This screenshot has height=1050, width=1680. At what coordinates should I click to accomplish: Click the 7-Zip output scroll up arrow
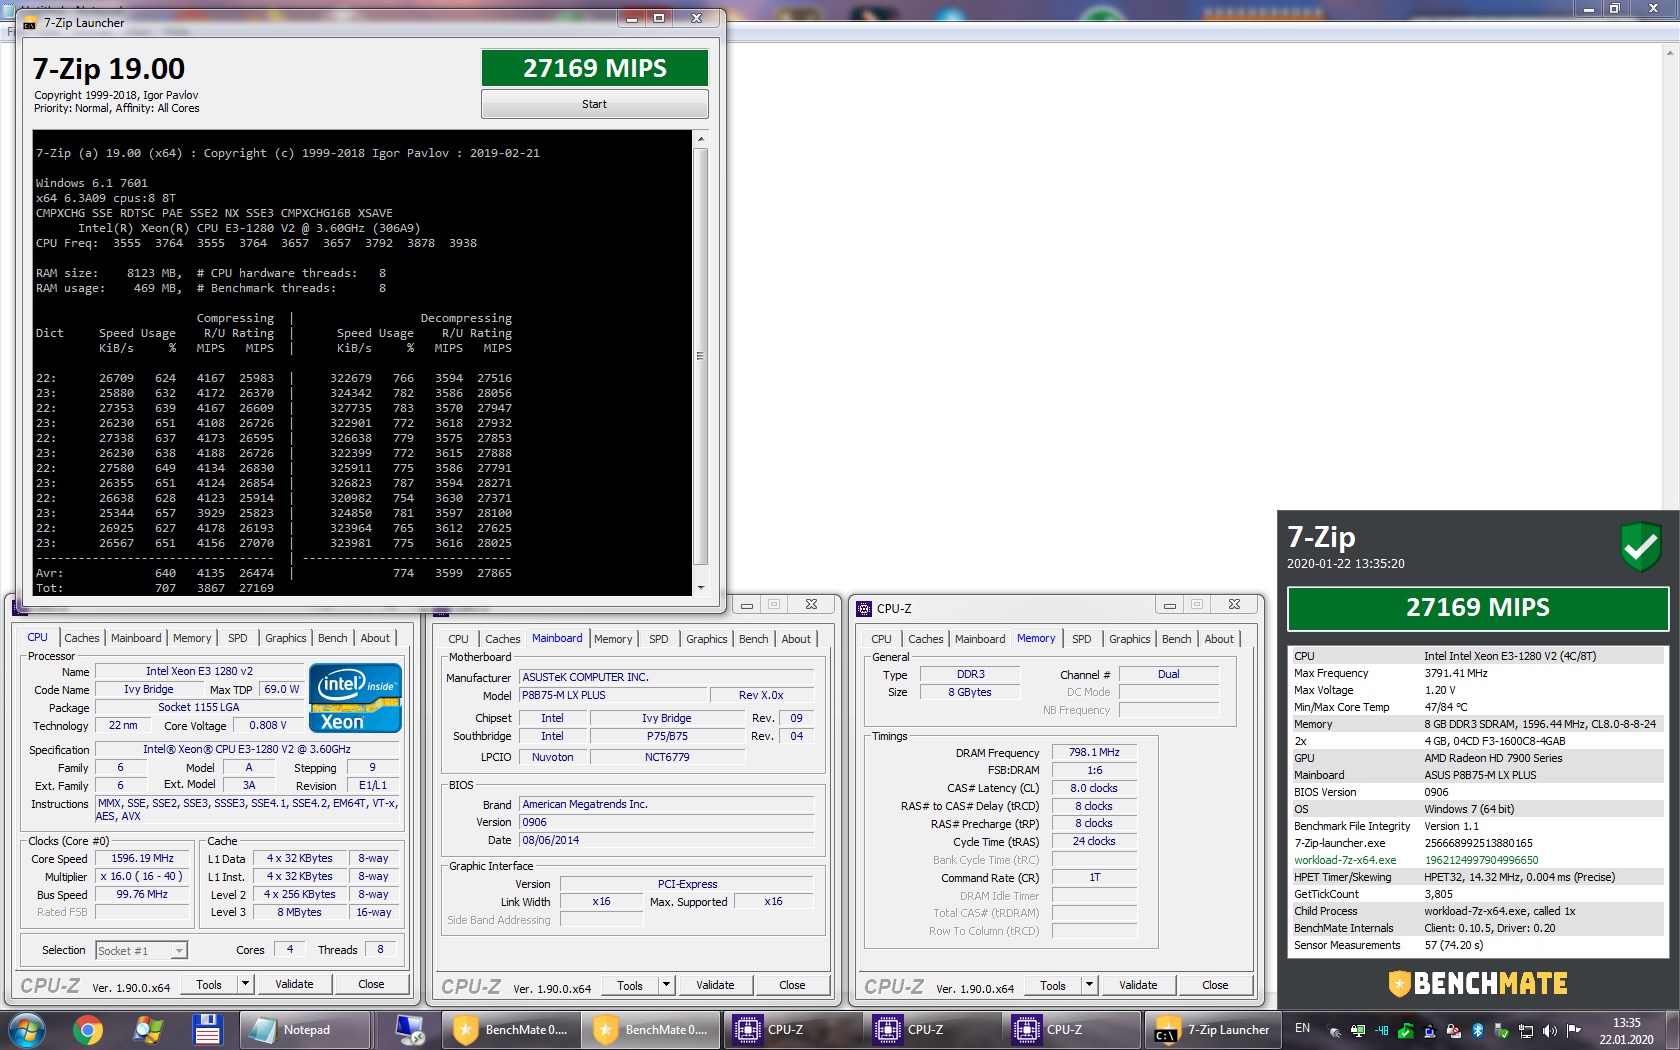(x=700, y=139)
